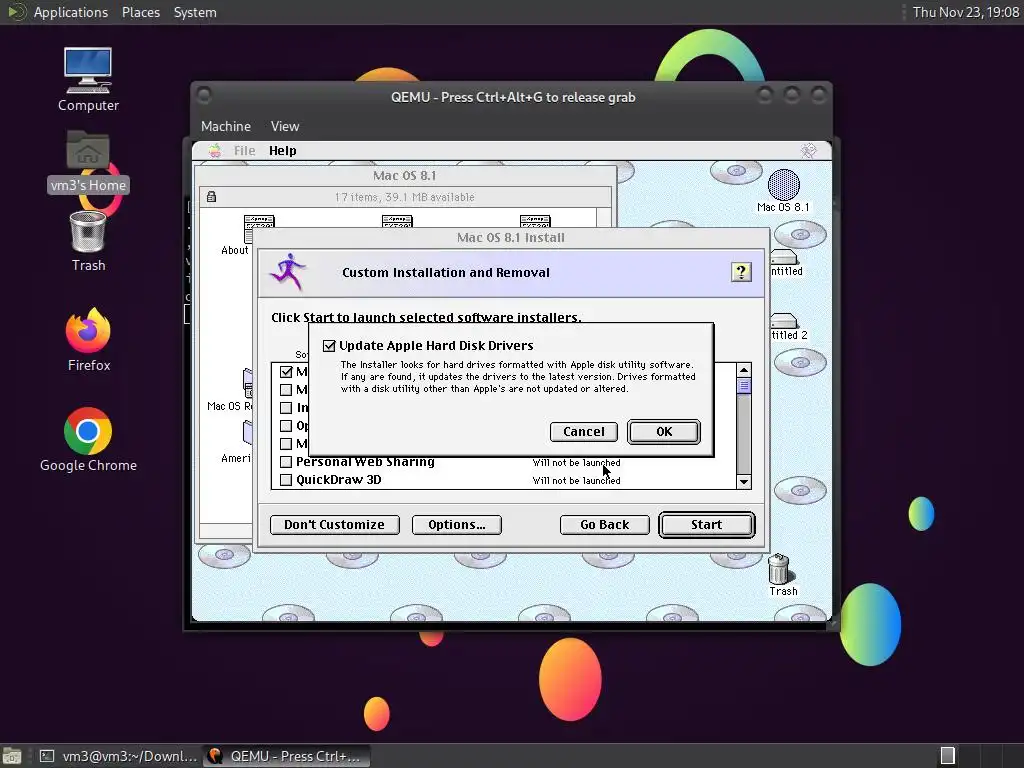Click the lock icon in Mac OS 8.1 window
Viewport: 1024px width, 768px height.
click(211, 197)
